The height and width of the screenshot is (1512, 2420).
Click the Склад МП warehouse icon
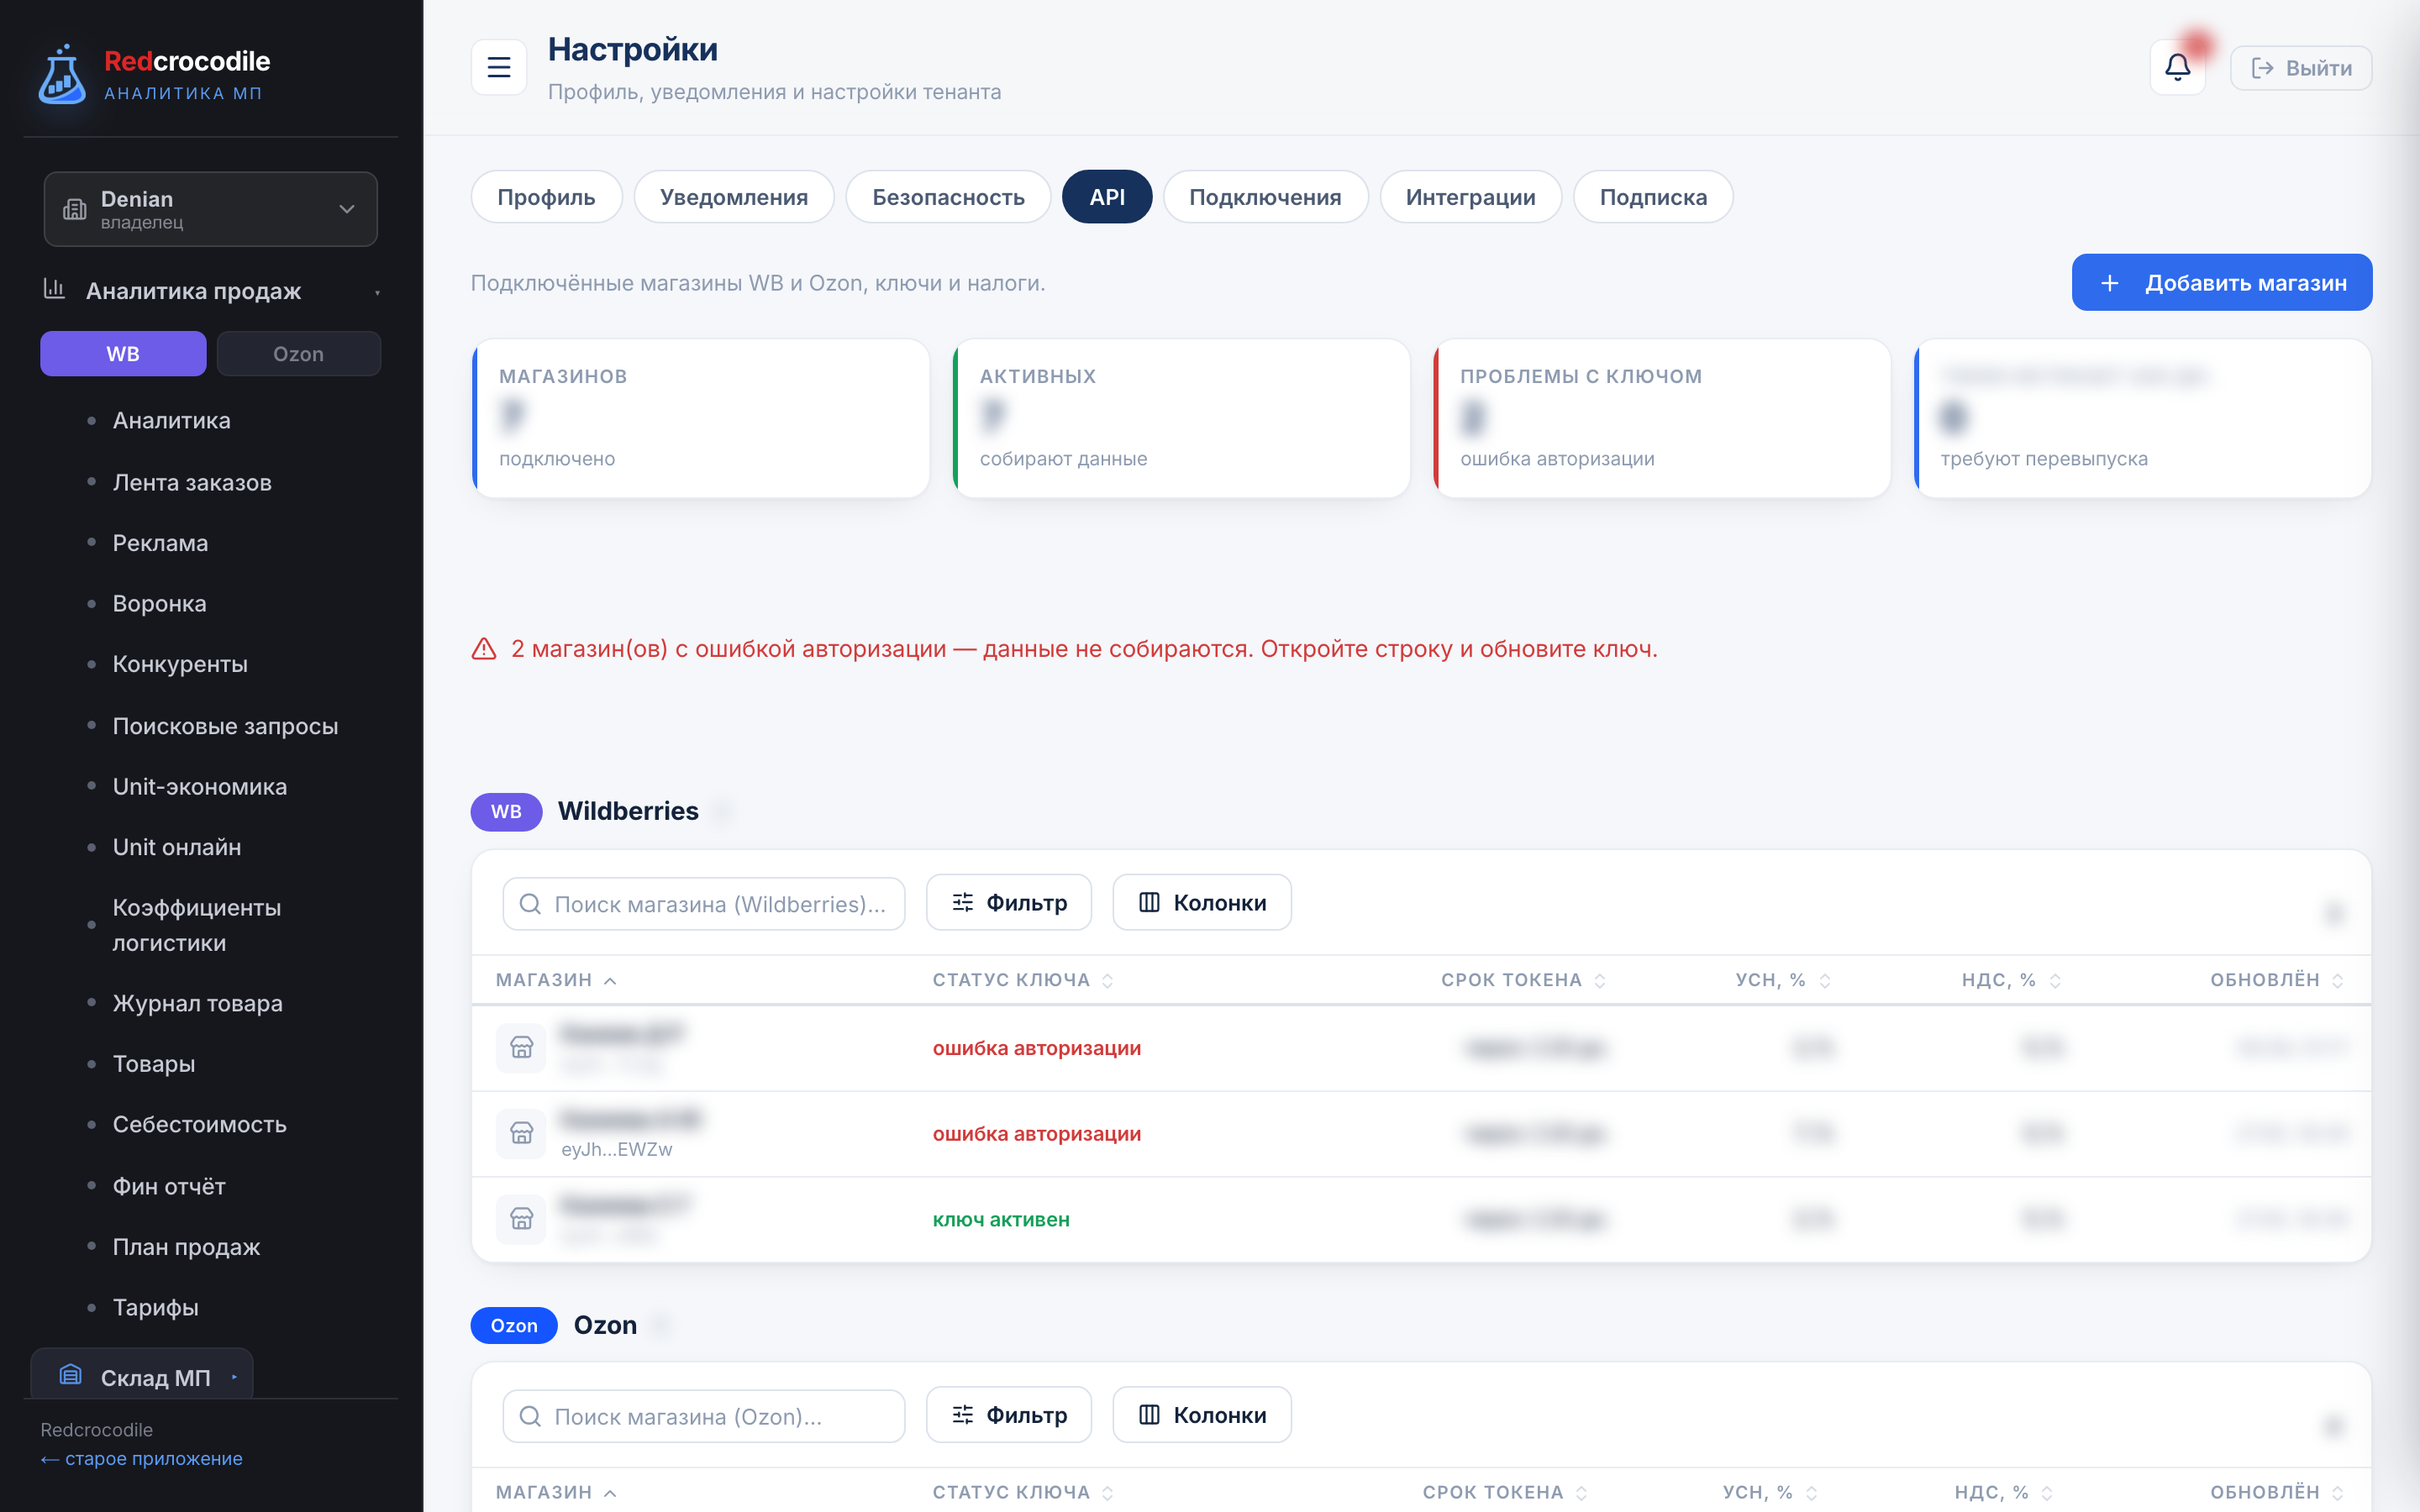(70, 1375)
